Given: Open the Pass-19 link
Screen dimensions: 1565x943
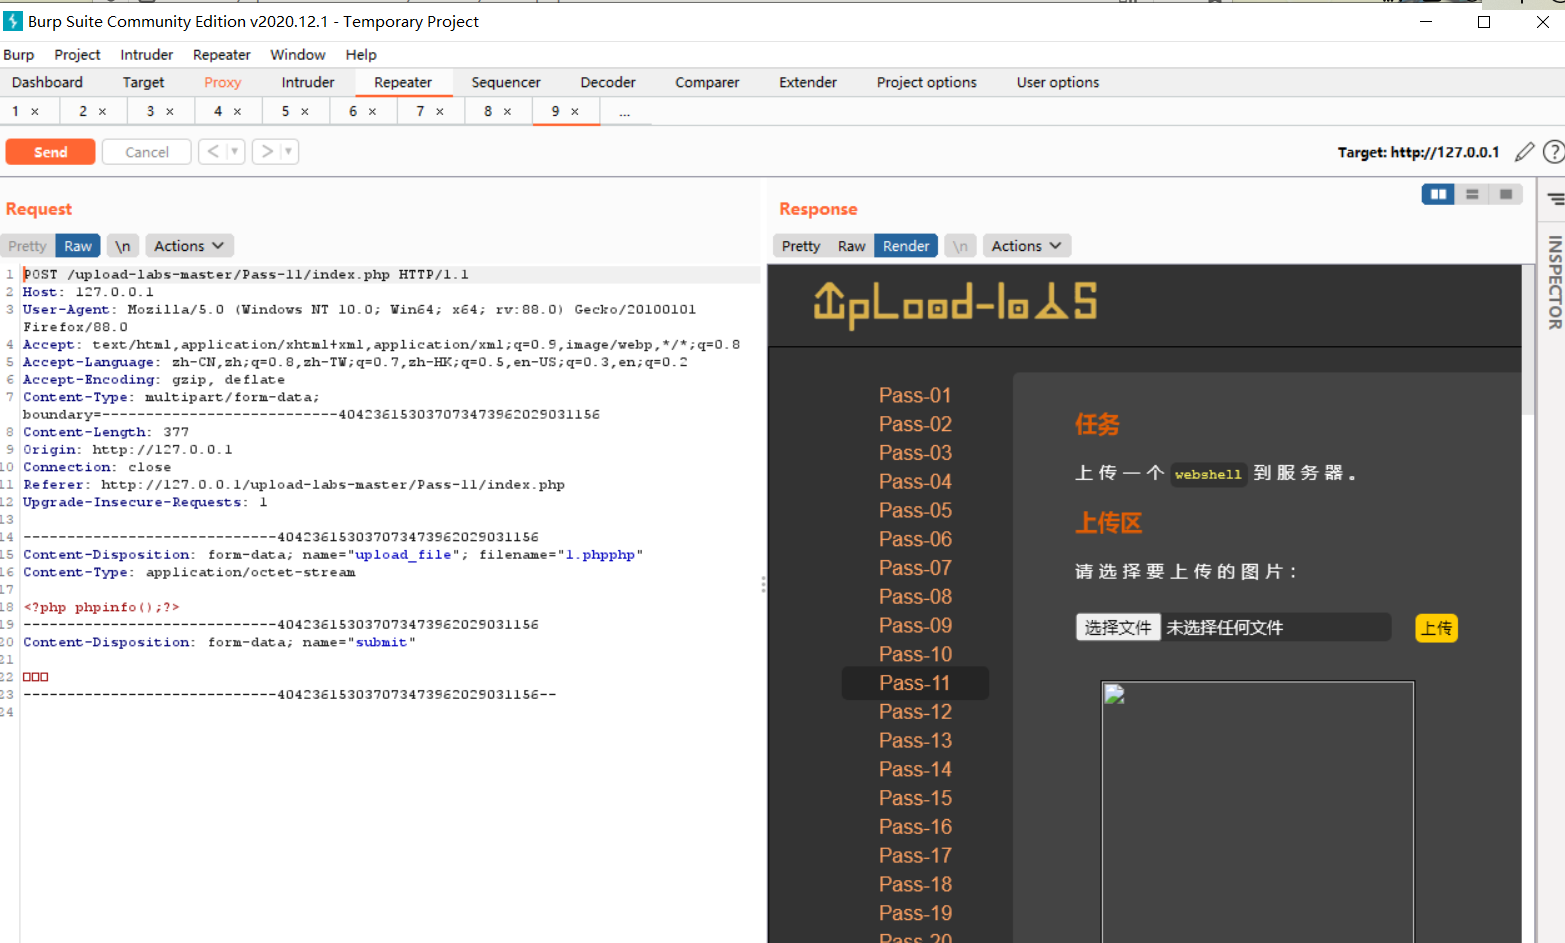Looking at the screenshot, I should click(x=915, y=913).
